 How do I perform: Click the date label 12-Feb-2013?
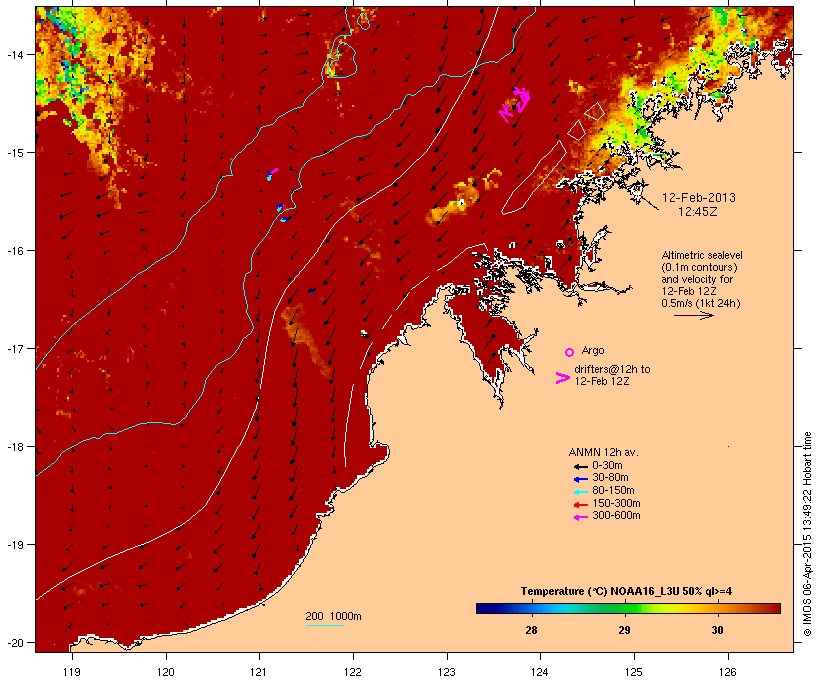699,198
